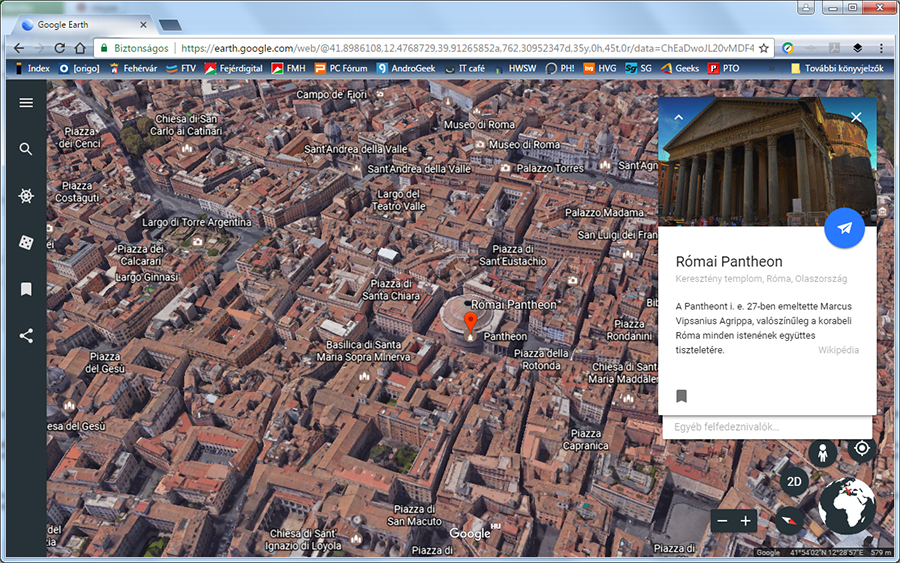900x563 pixels.
Task: Go back in the browser
Action: pos(19,48)
